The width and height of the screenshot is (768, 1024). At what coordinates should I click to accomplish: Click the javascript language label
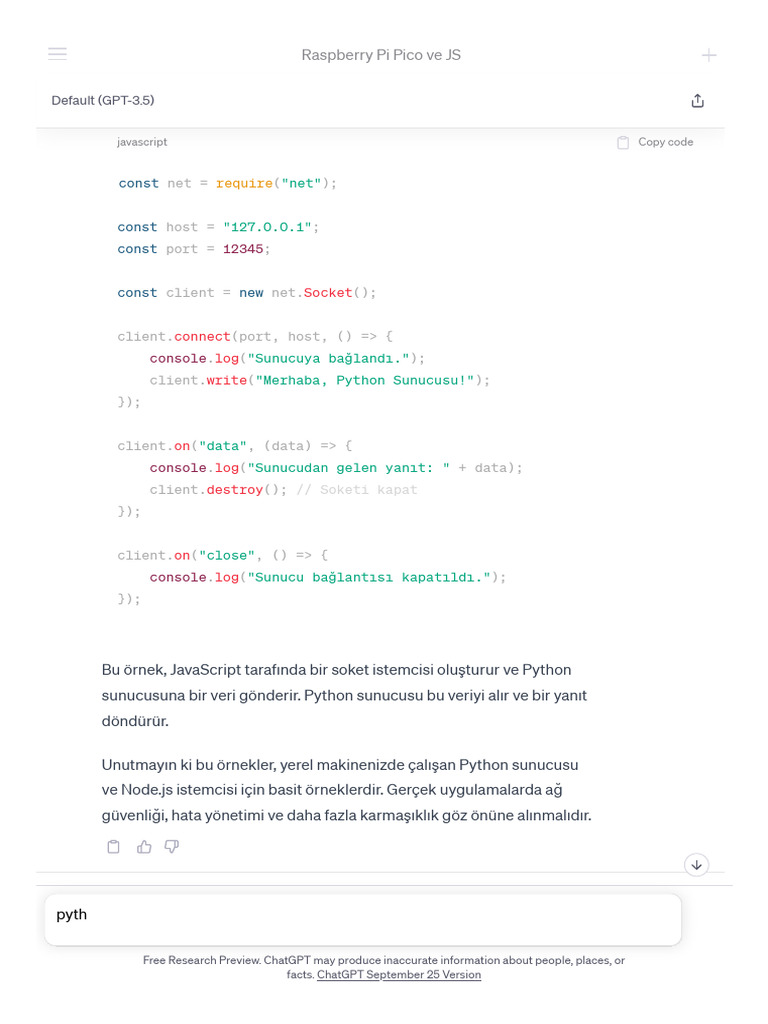[142, 142]
